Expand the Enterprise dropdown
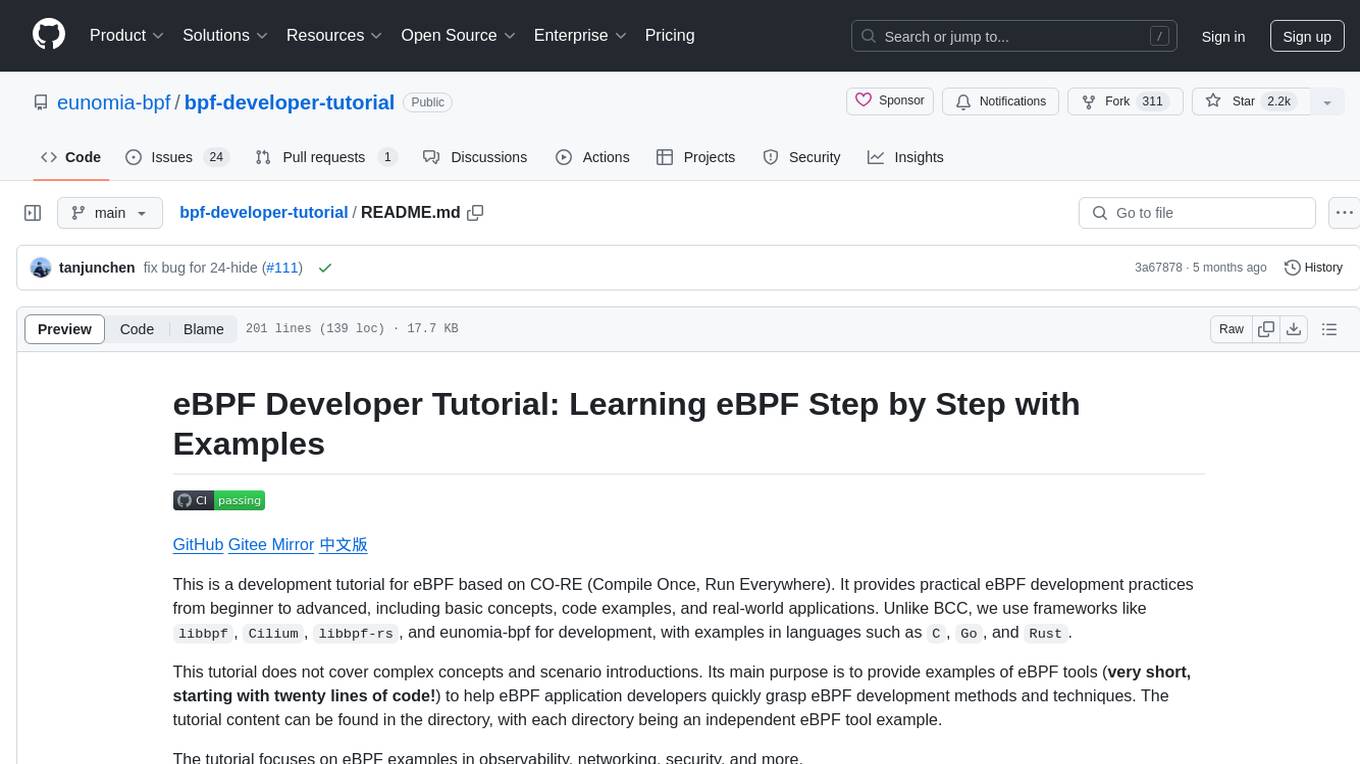This screenshot has width=1360, height=764. (580, 35)
